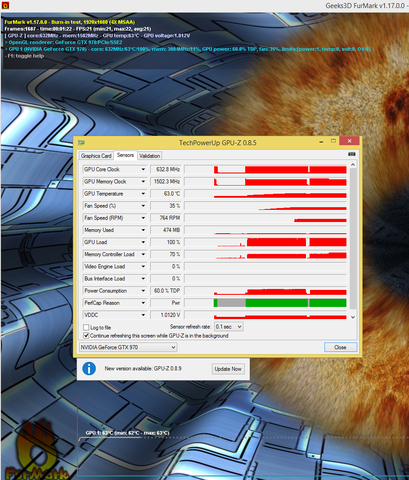Click the GPU-Z camera screenshot icon
The height and width of the screenshot is (480, 409).
(351, 154)
